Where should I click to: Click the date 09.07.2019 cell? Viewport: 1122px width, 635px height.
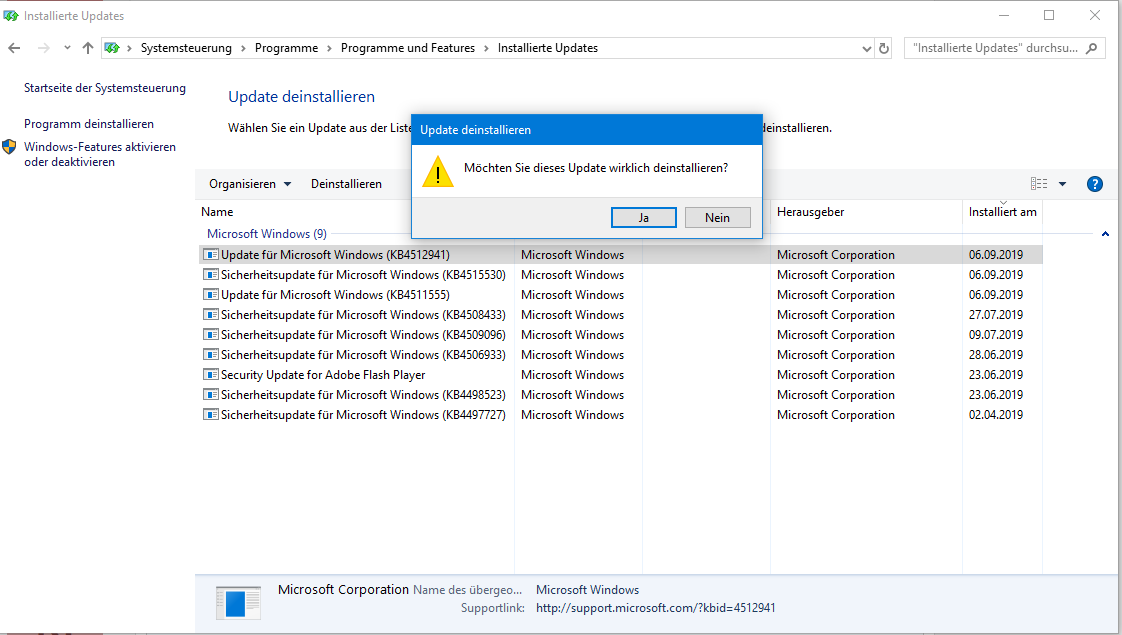(996, 335)
